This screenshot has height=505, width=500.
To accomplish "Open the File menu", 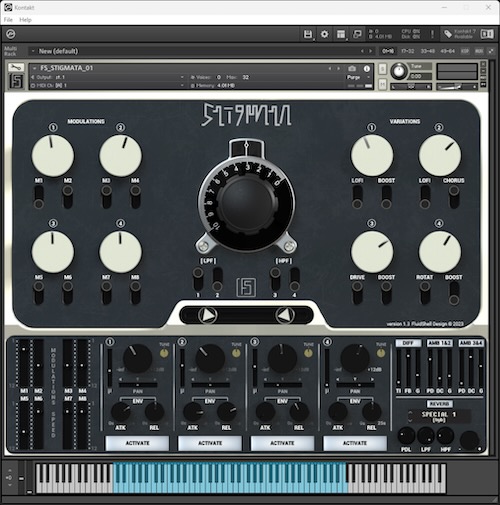I will click(8, 20).
